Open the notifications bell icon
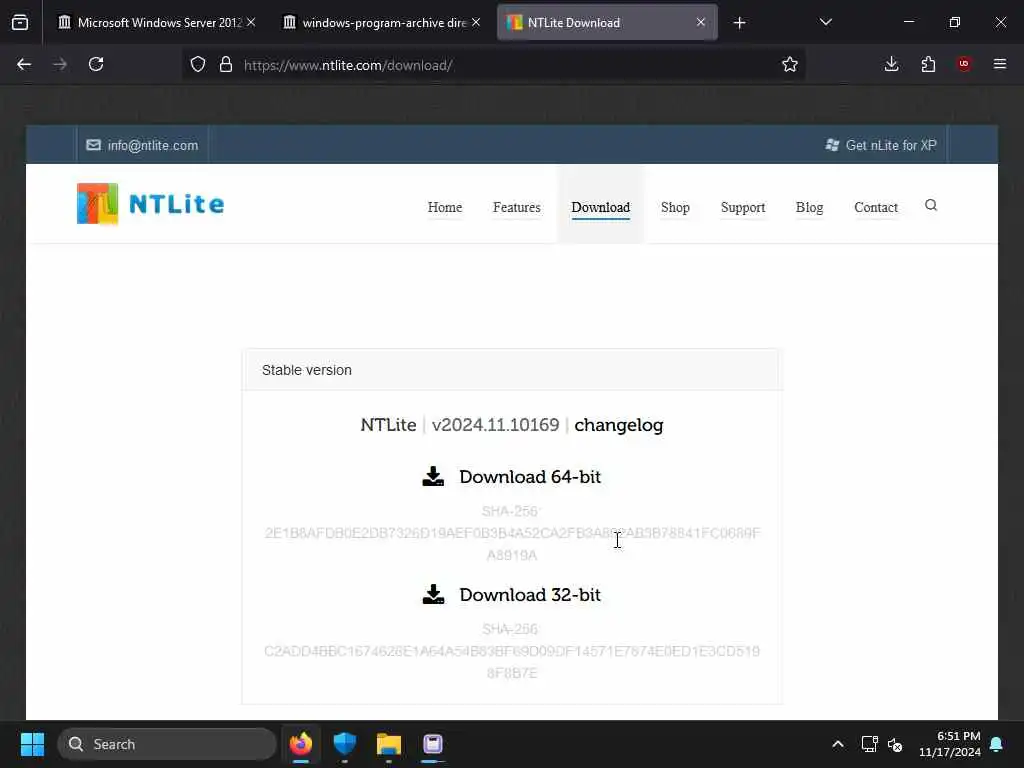Screen dimensions: 1024x768 [997, 744]
